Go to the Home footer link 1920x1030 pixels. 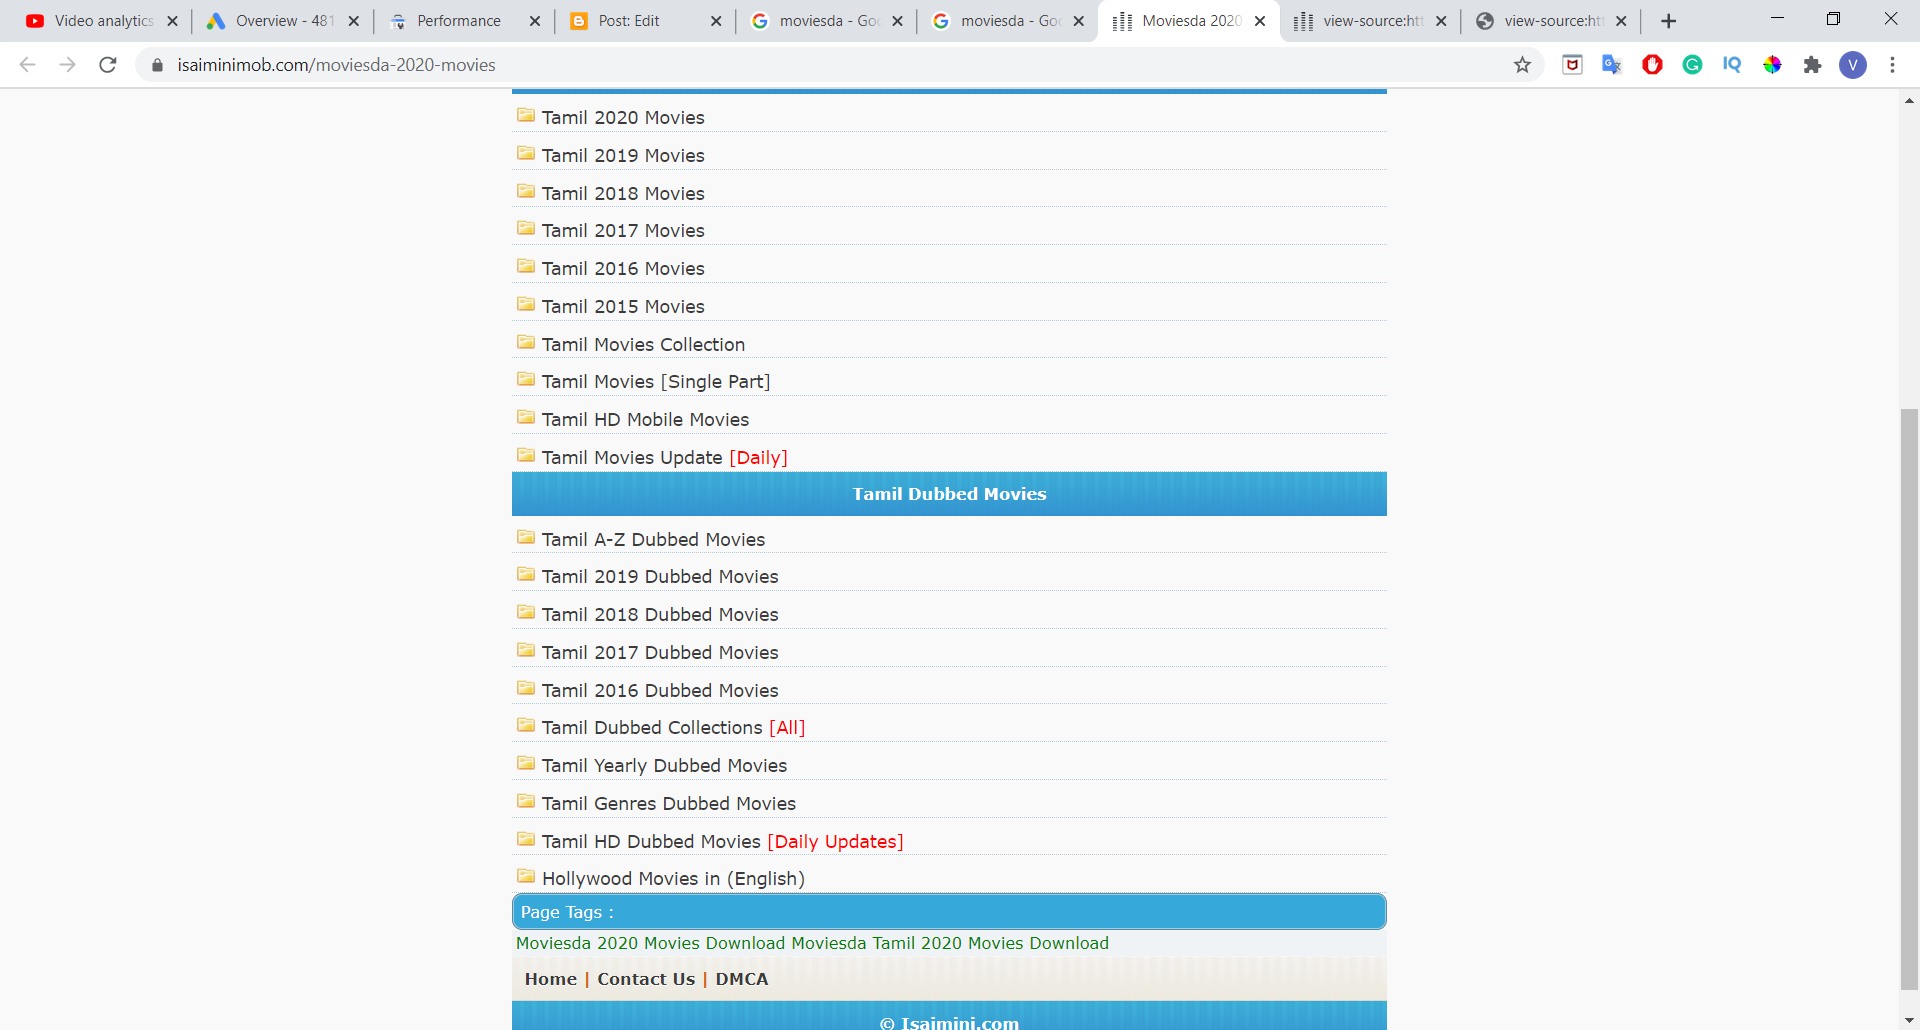(x=551, y=979)
